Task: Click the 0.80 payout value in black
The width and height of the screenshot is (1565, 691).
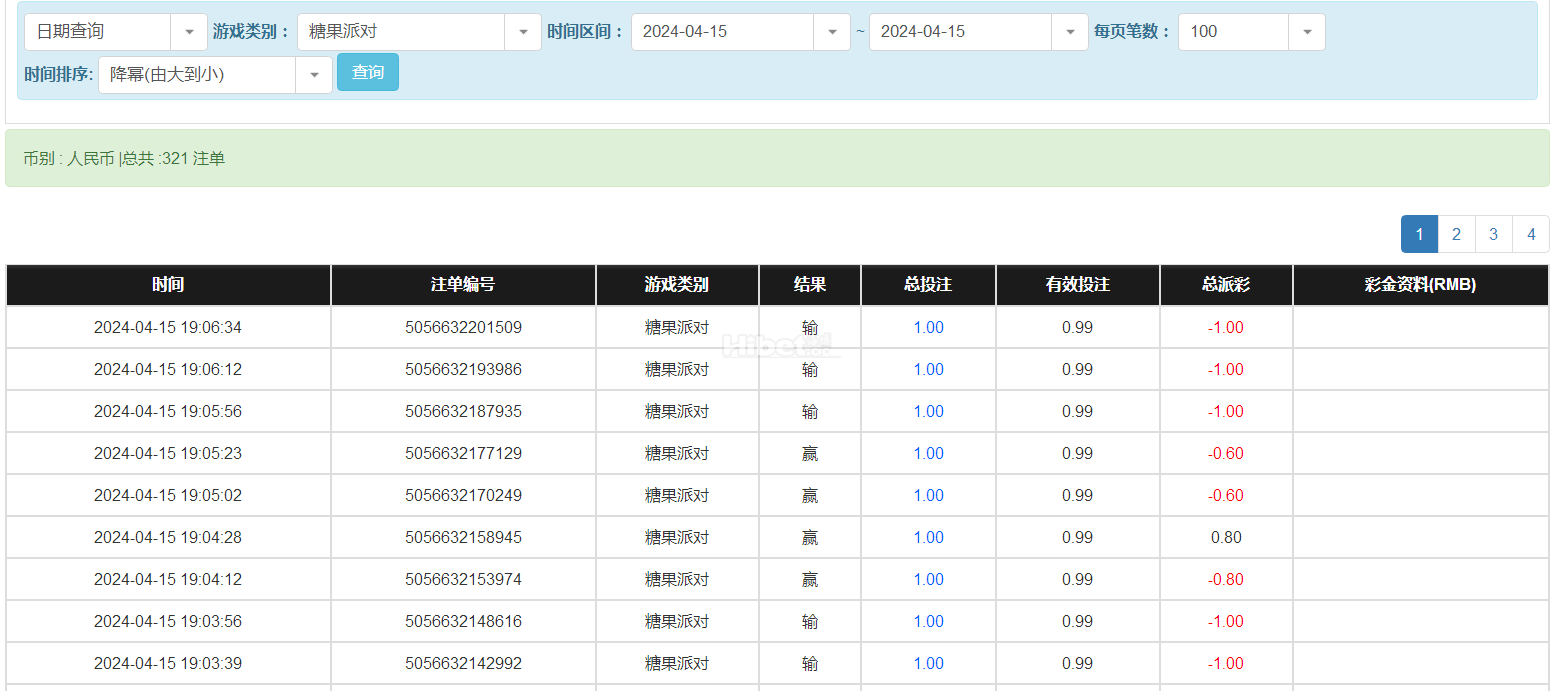Action: pyautogui.click(x=1226, y=538)
